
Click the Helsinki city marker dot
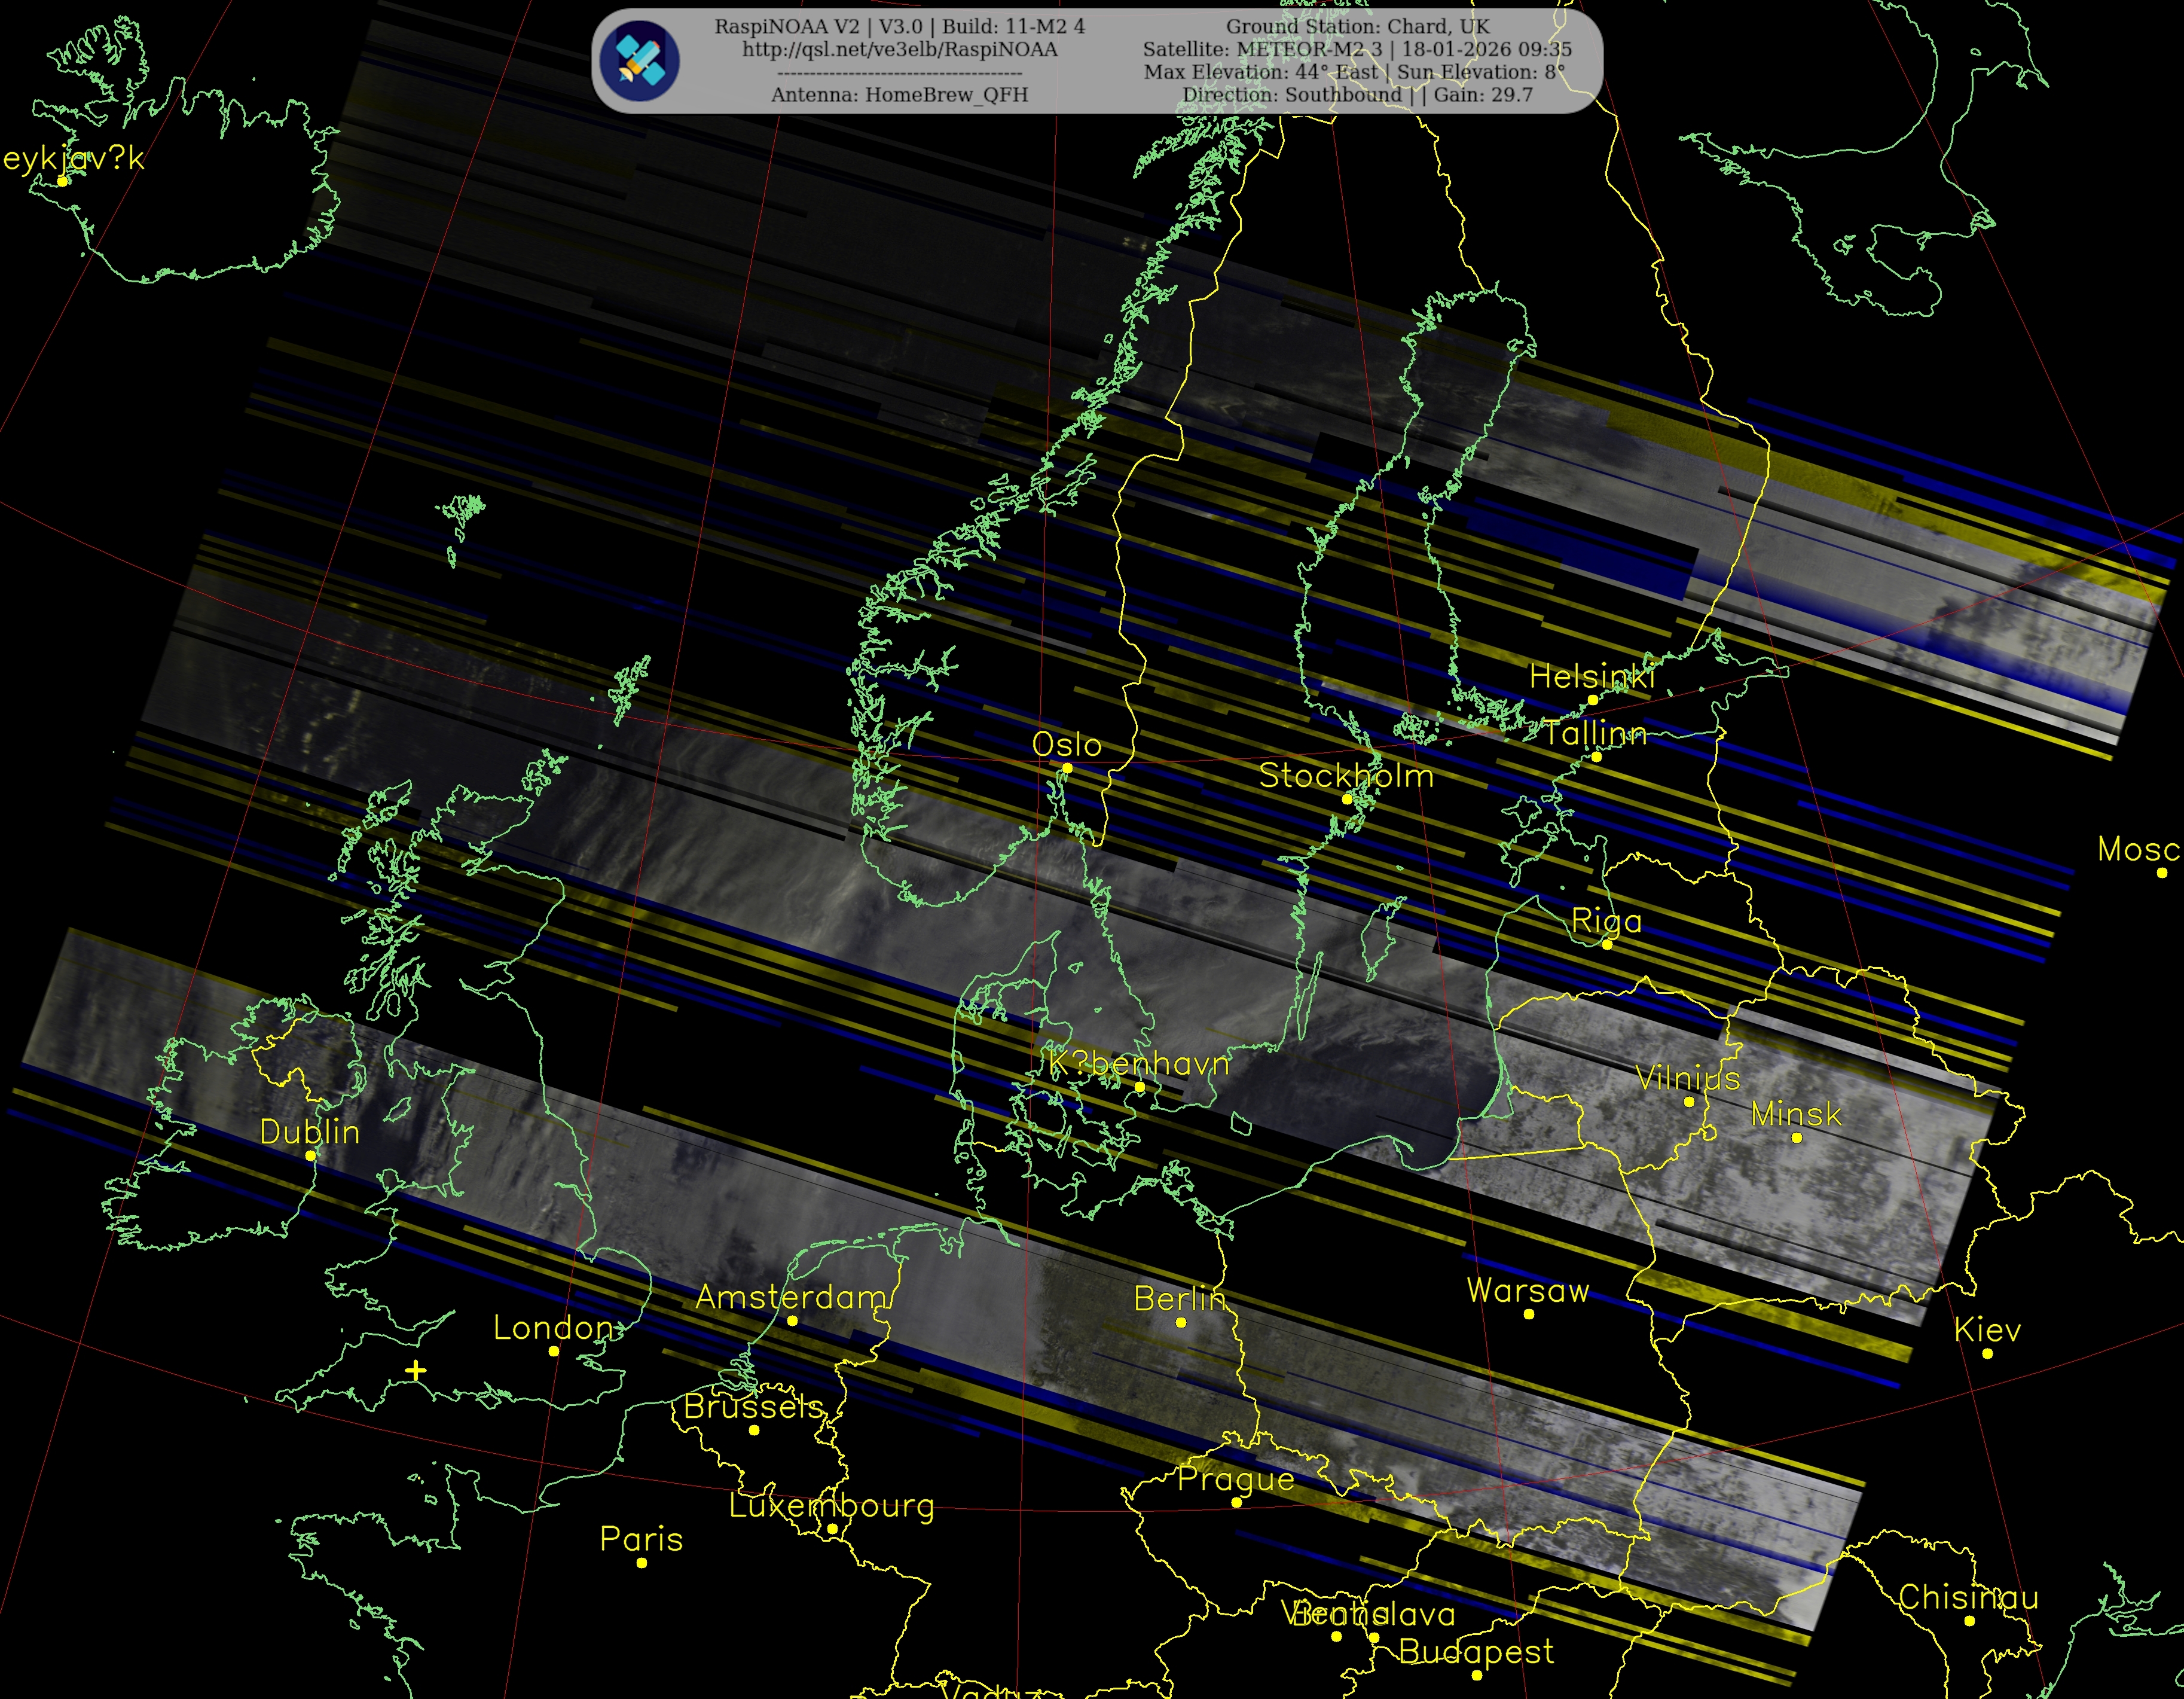pos(1593,700)
